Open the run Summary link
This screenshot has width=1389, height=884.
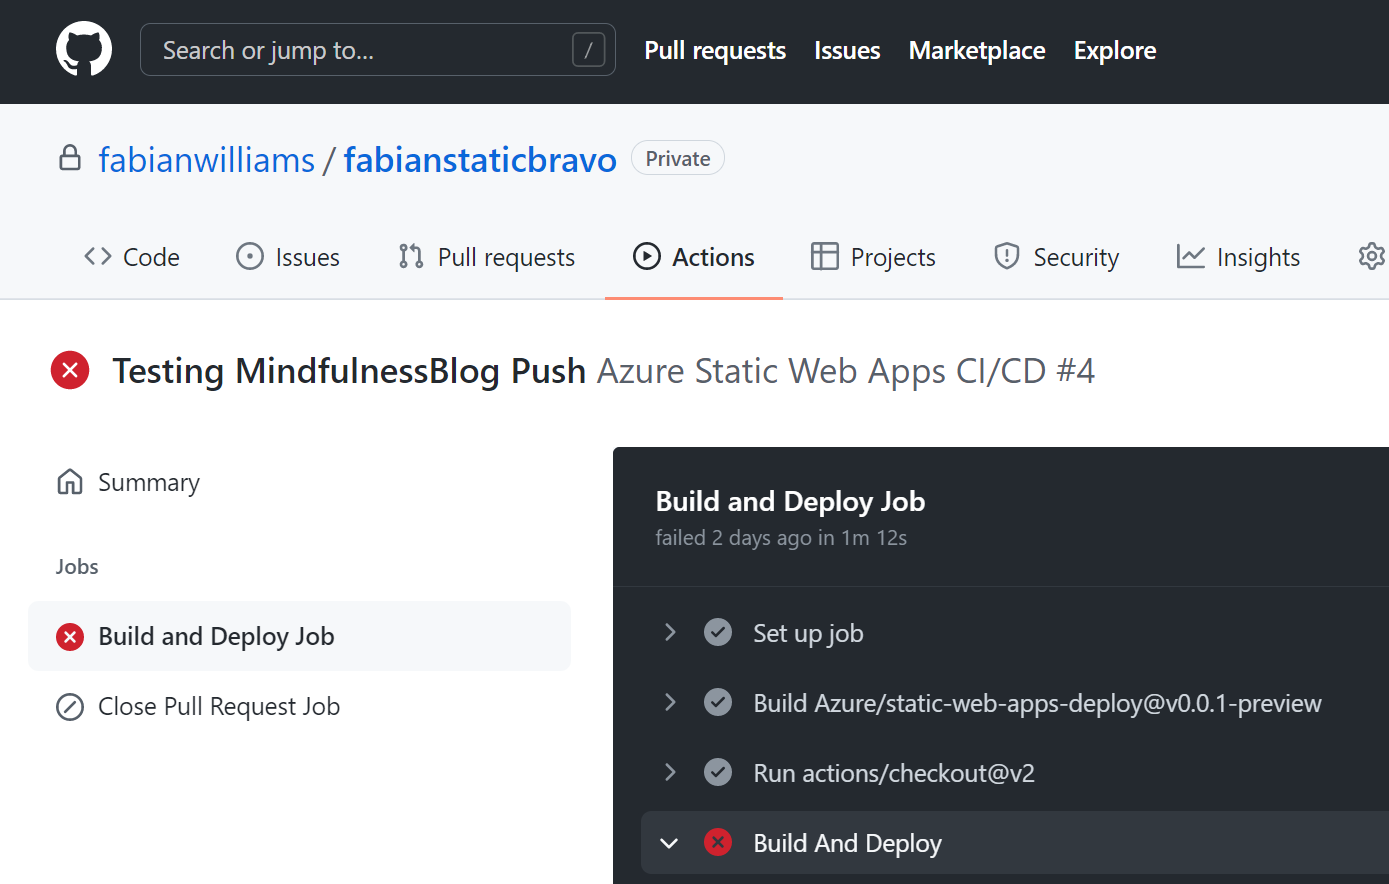pyautogui.click(x=149, y=482)
